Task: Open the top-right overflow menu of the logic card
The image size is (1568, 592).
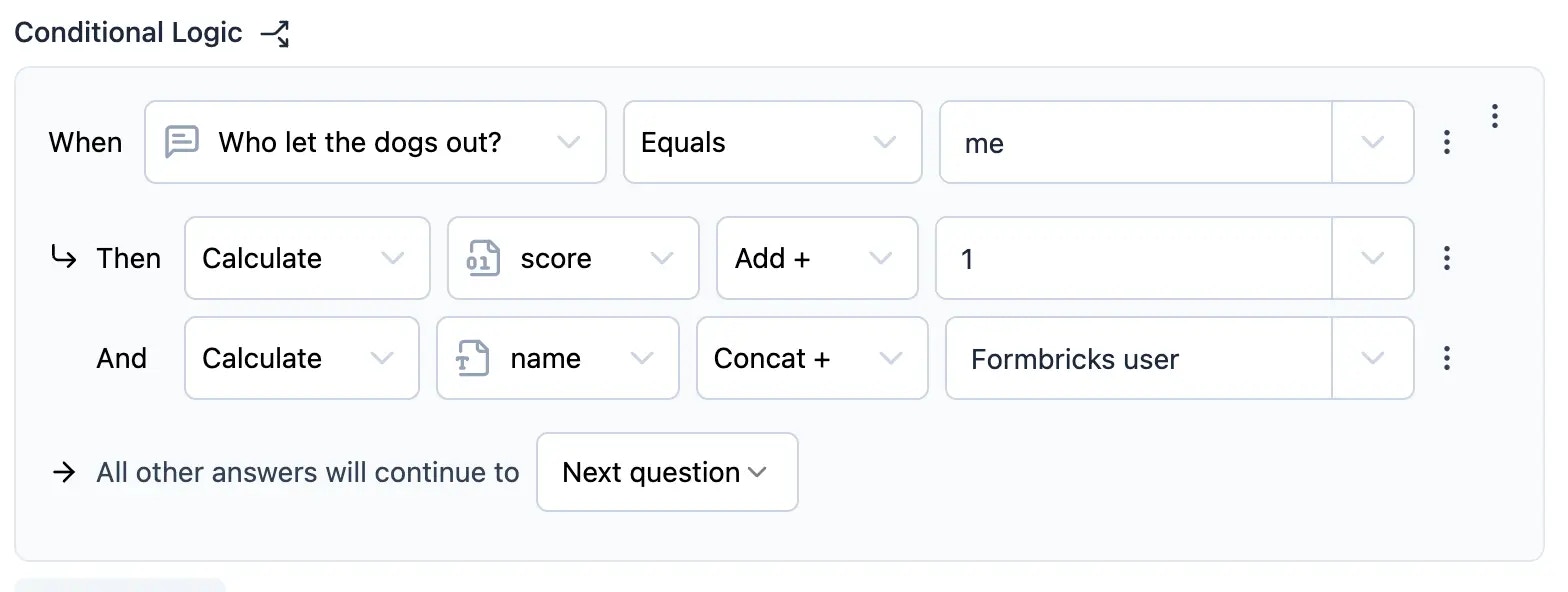Action: coord(1494,116)
